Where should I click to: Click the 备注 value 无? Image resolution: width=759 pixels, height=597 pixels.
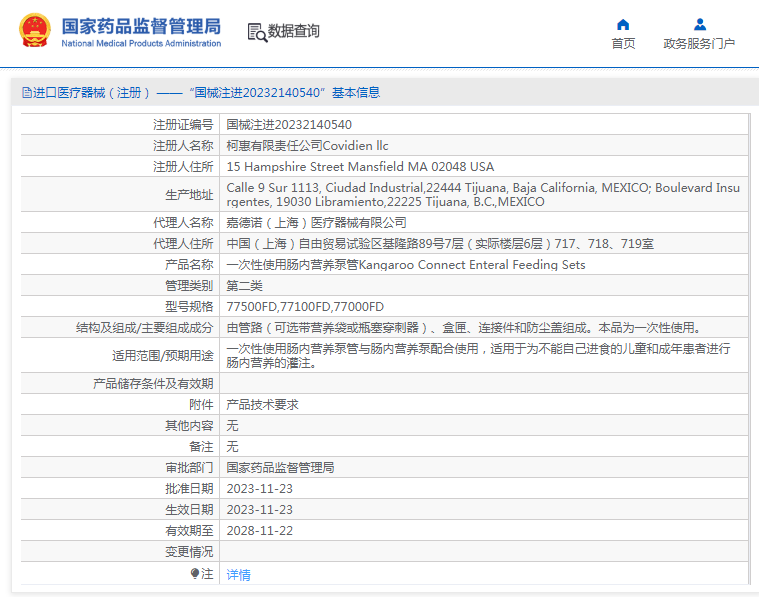tap(232, 446)
